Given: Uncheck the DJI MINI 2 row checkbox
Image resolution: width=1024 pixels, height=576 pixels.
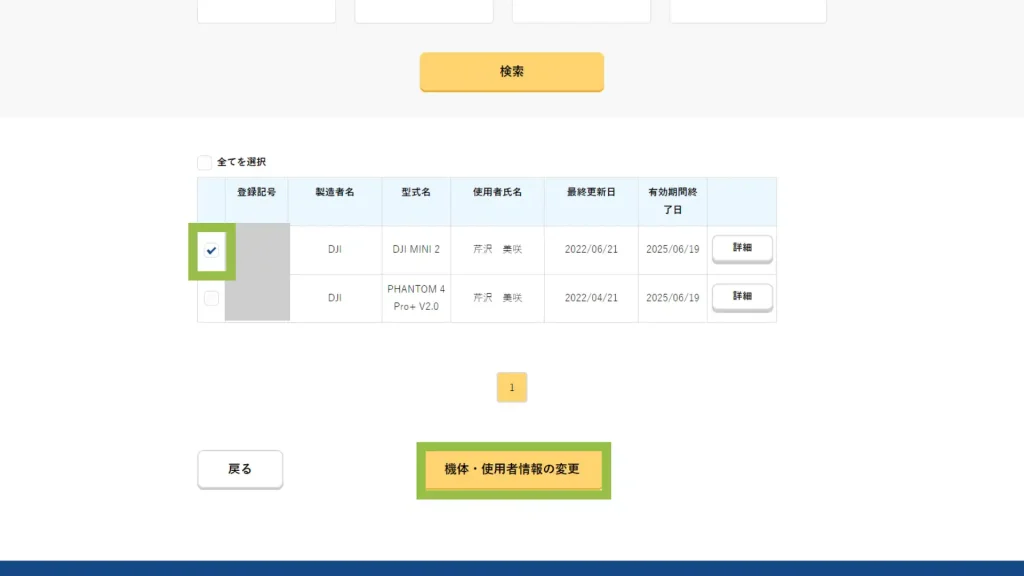Looking at the screenshot, I should [x=211, y=251].
